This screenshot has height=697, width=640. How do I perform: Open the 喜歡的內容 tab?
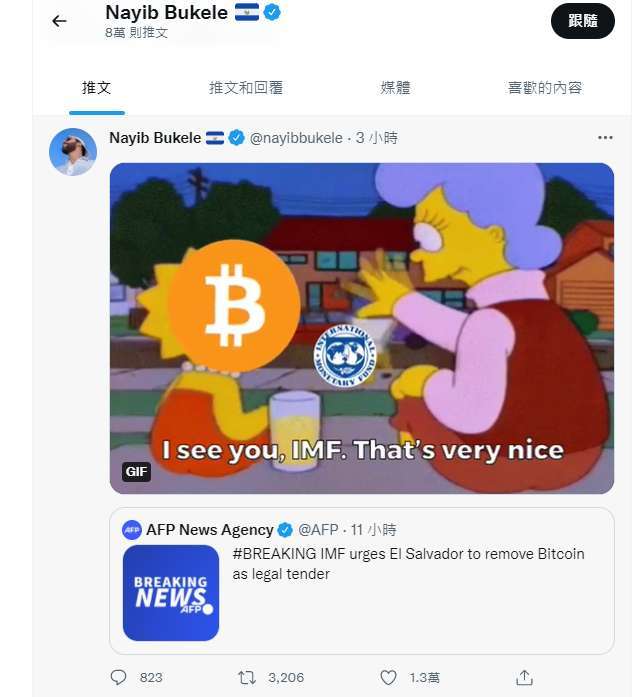[545, 88]
